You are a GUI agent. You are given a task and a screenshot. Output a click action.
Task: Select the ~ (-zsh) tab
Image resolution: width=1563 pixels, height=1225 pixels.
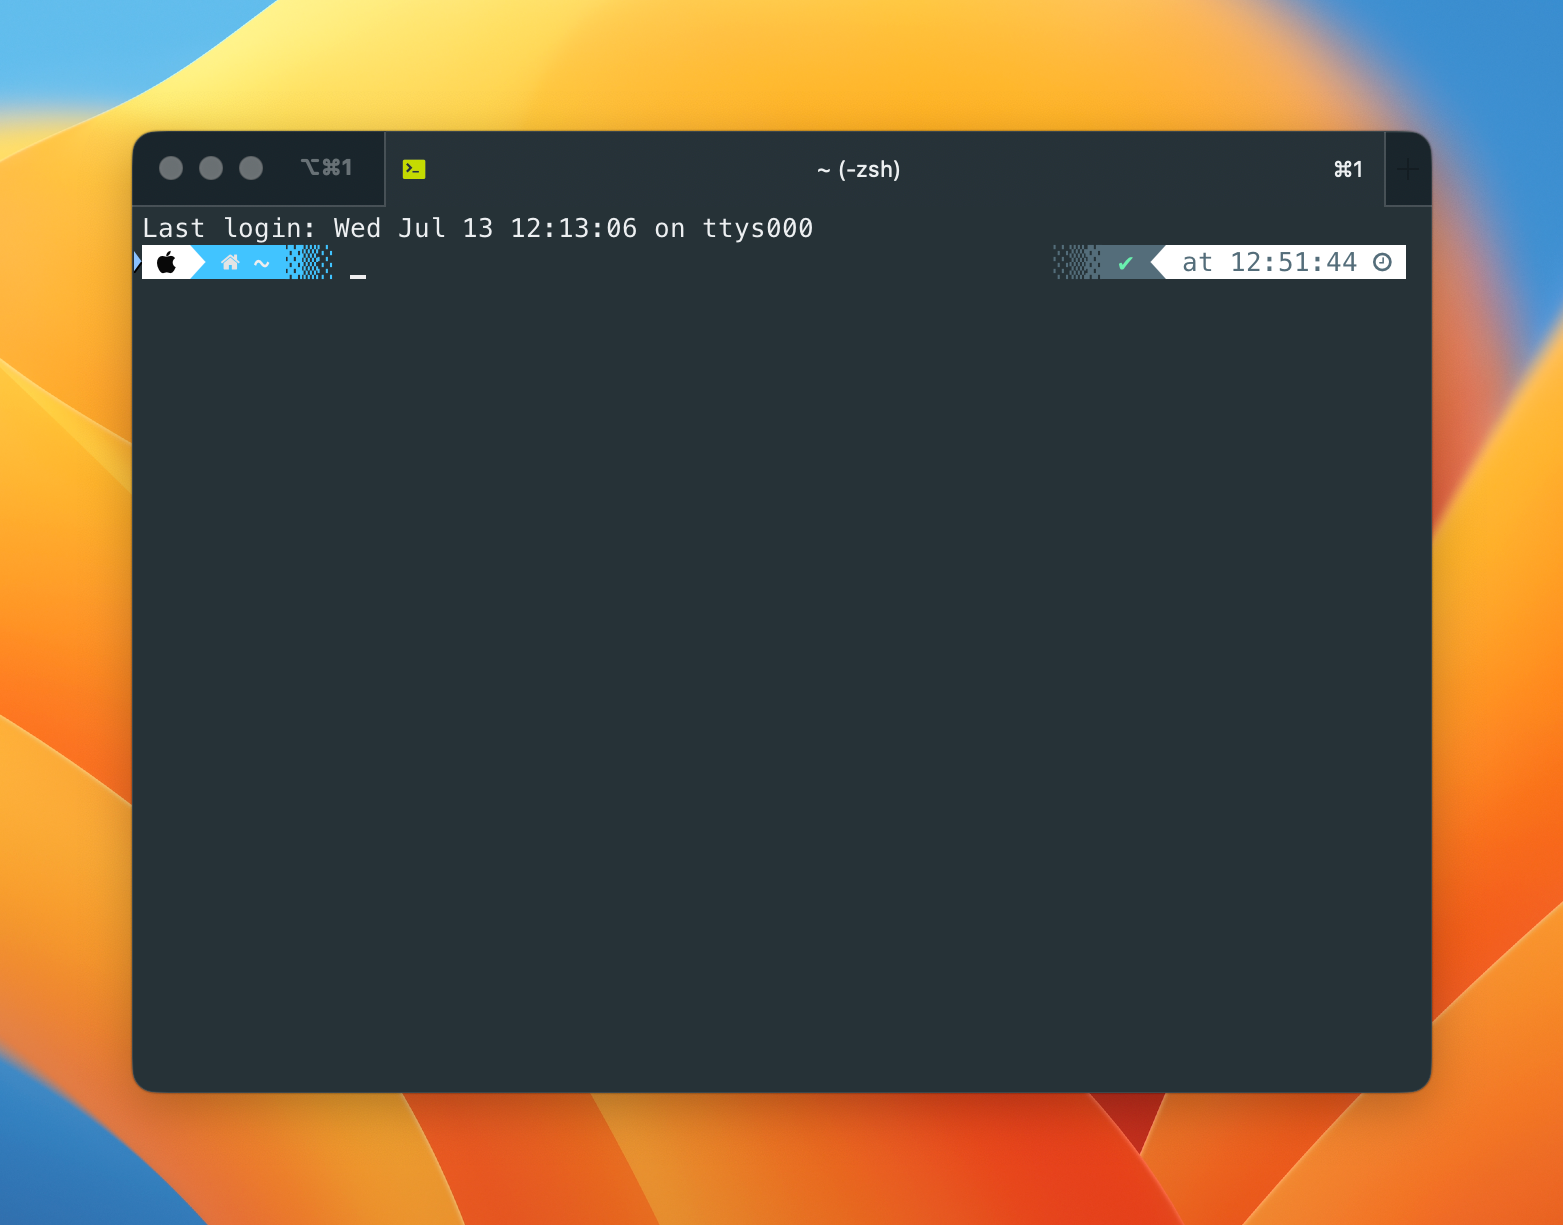pyautogui.click(x=884, y=169)
